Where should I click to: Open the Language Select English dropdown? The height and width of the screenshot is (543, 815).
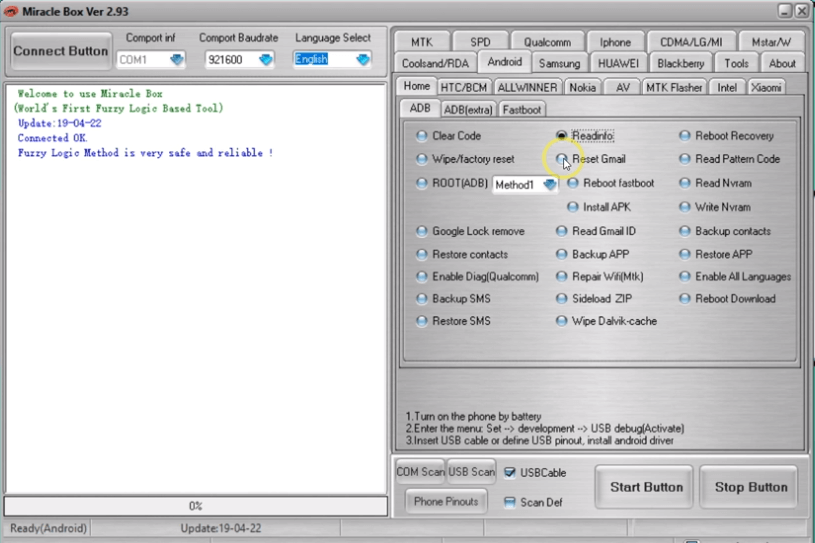(332, 59)
